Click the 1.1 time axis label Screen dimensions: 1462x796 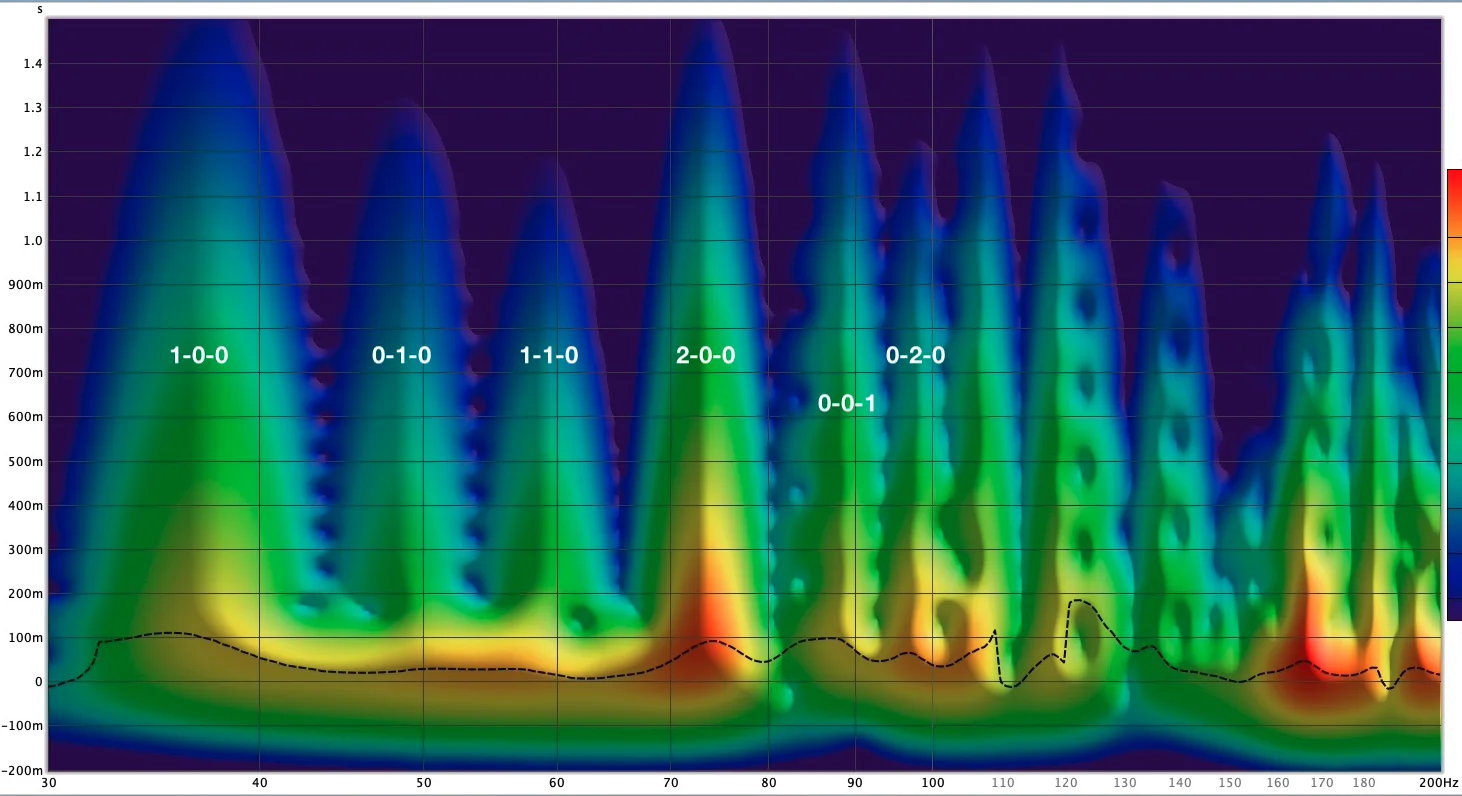tap(33, 197)
